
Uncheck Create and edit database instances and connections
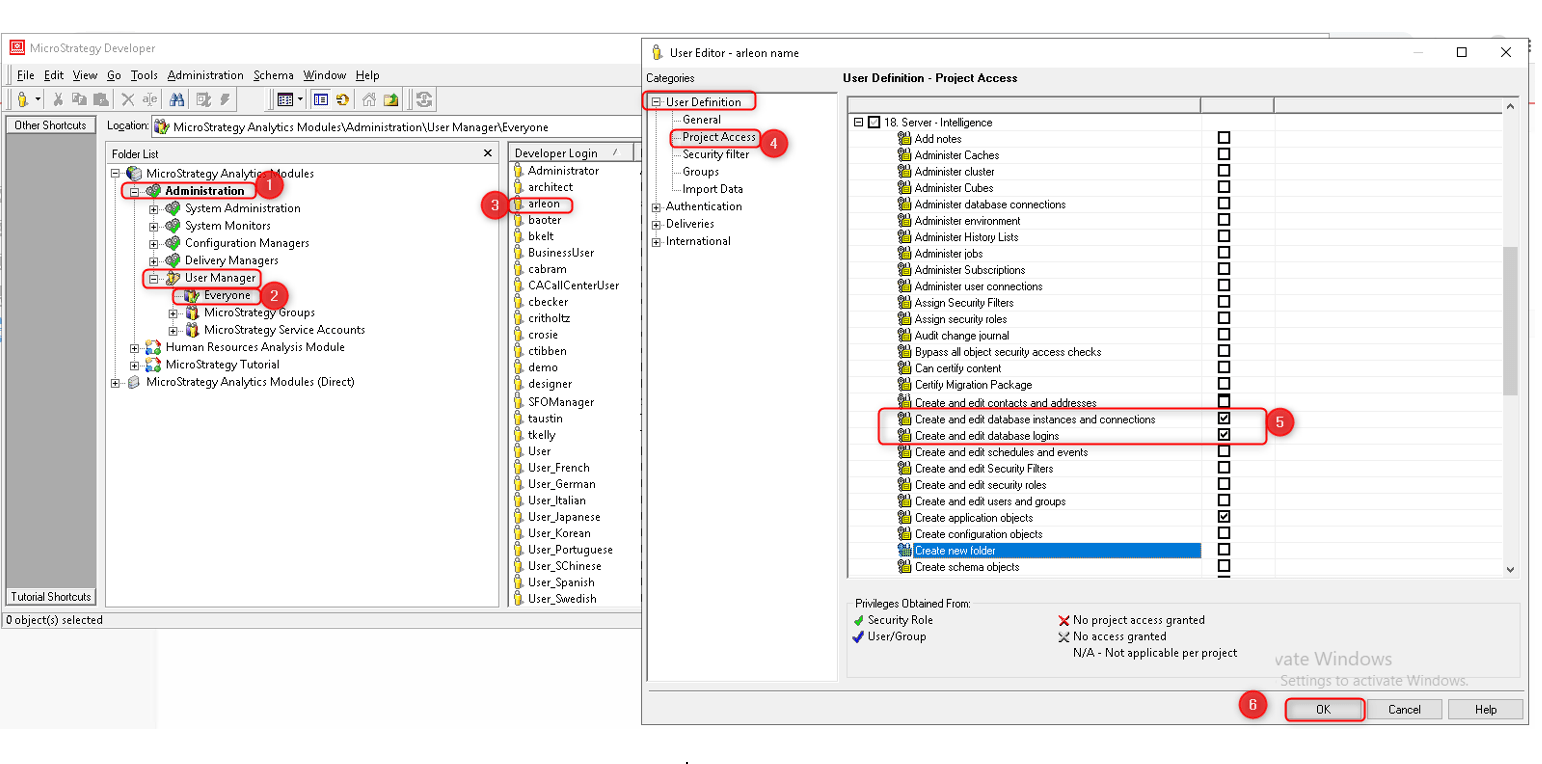[x=1223, y=418]
